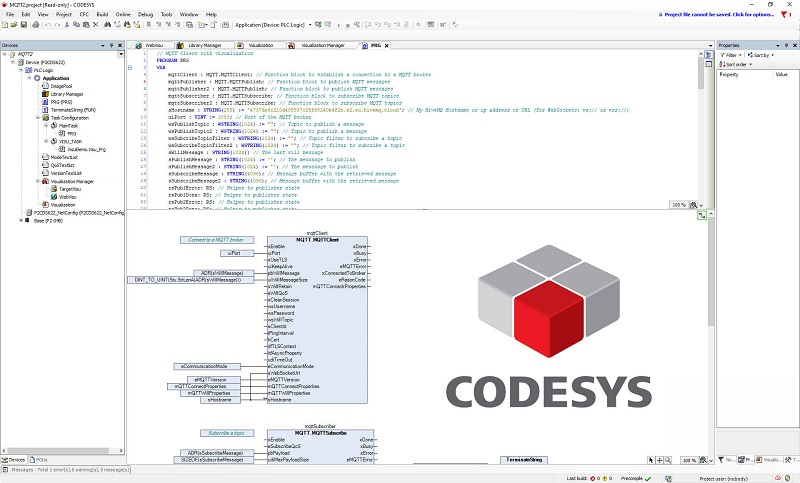Image resolution: width=800 pixels, height=483 pixels.
Task: Click the Open Project folder icon
Action: pyautogui.click(x=14, y=24)
